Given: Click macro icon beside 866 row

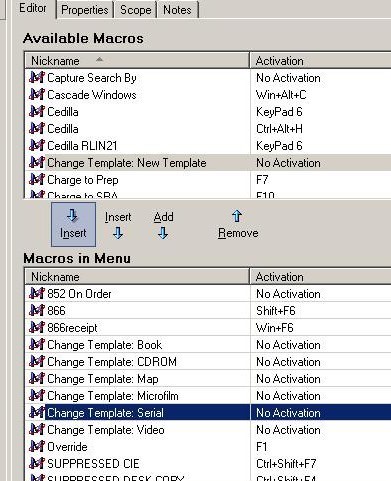Looking at the screenshot, I should [37, 311].
